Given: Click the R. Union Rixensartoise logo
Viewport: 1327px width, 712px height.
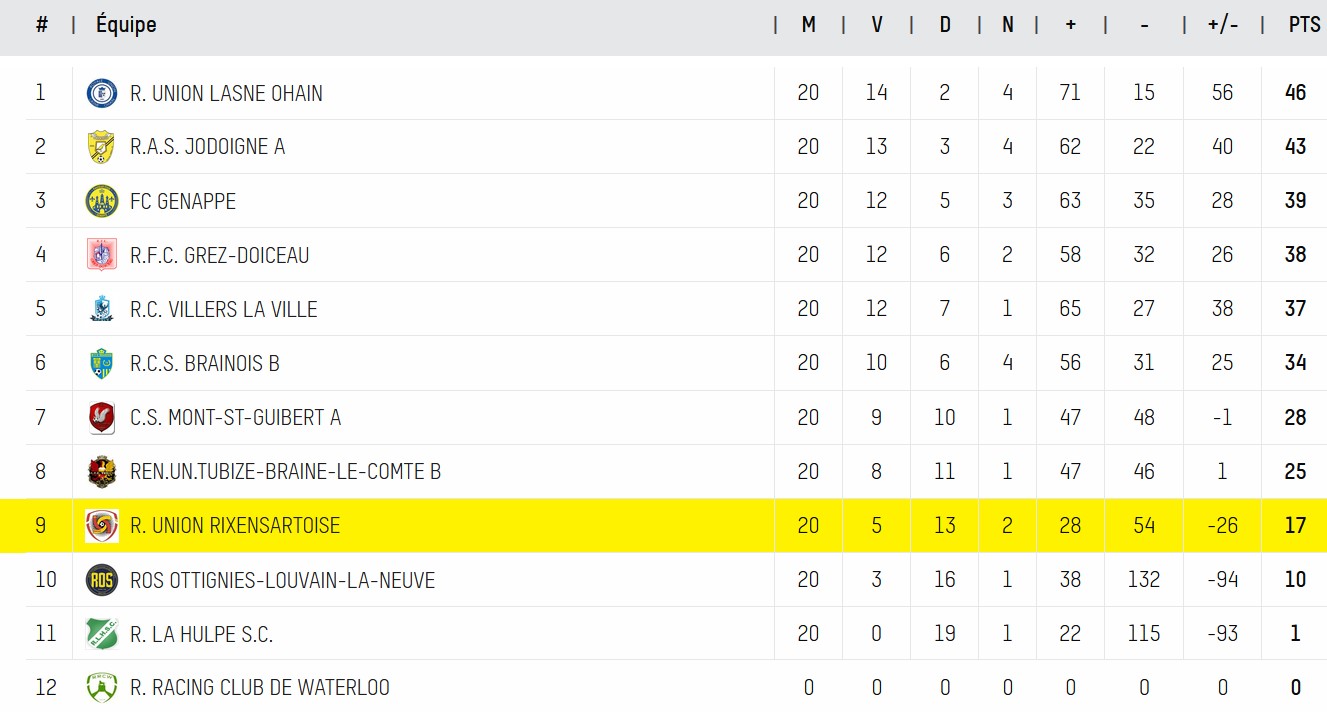Looking at the screenshot, I should (101, 525).
